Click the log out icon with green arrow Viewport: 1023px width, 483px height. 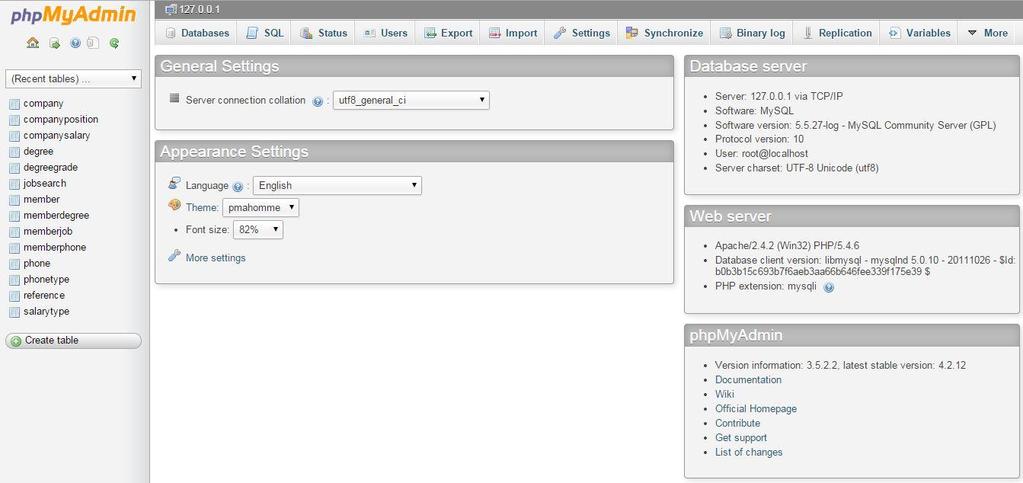pos(55,43)
